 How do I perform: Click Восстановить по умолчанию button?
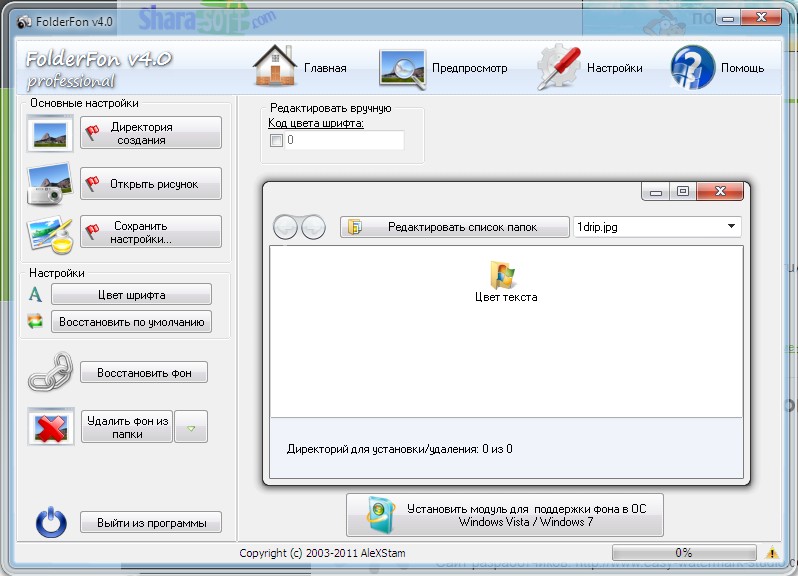click(x=131, y=322)
